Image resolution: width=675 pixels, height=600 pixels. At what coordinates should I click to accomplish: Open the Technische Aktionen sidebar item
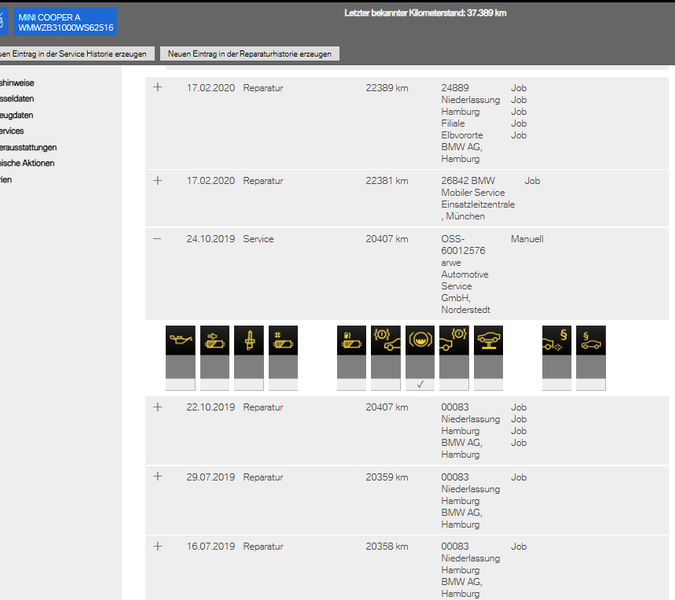tap(27, 163)
